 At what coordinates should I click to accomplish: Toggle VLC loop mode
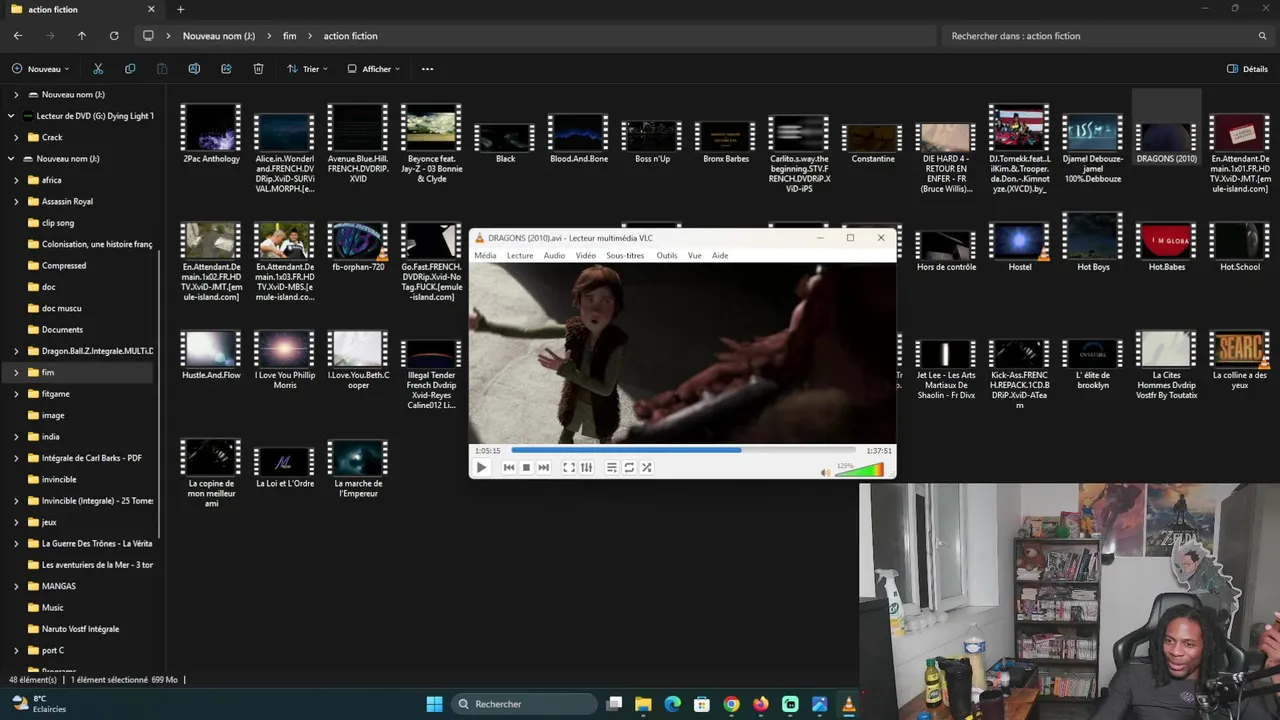pyautogui.click(x=629, y=467)
